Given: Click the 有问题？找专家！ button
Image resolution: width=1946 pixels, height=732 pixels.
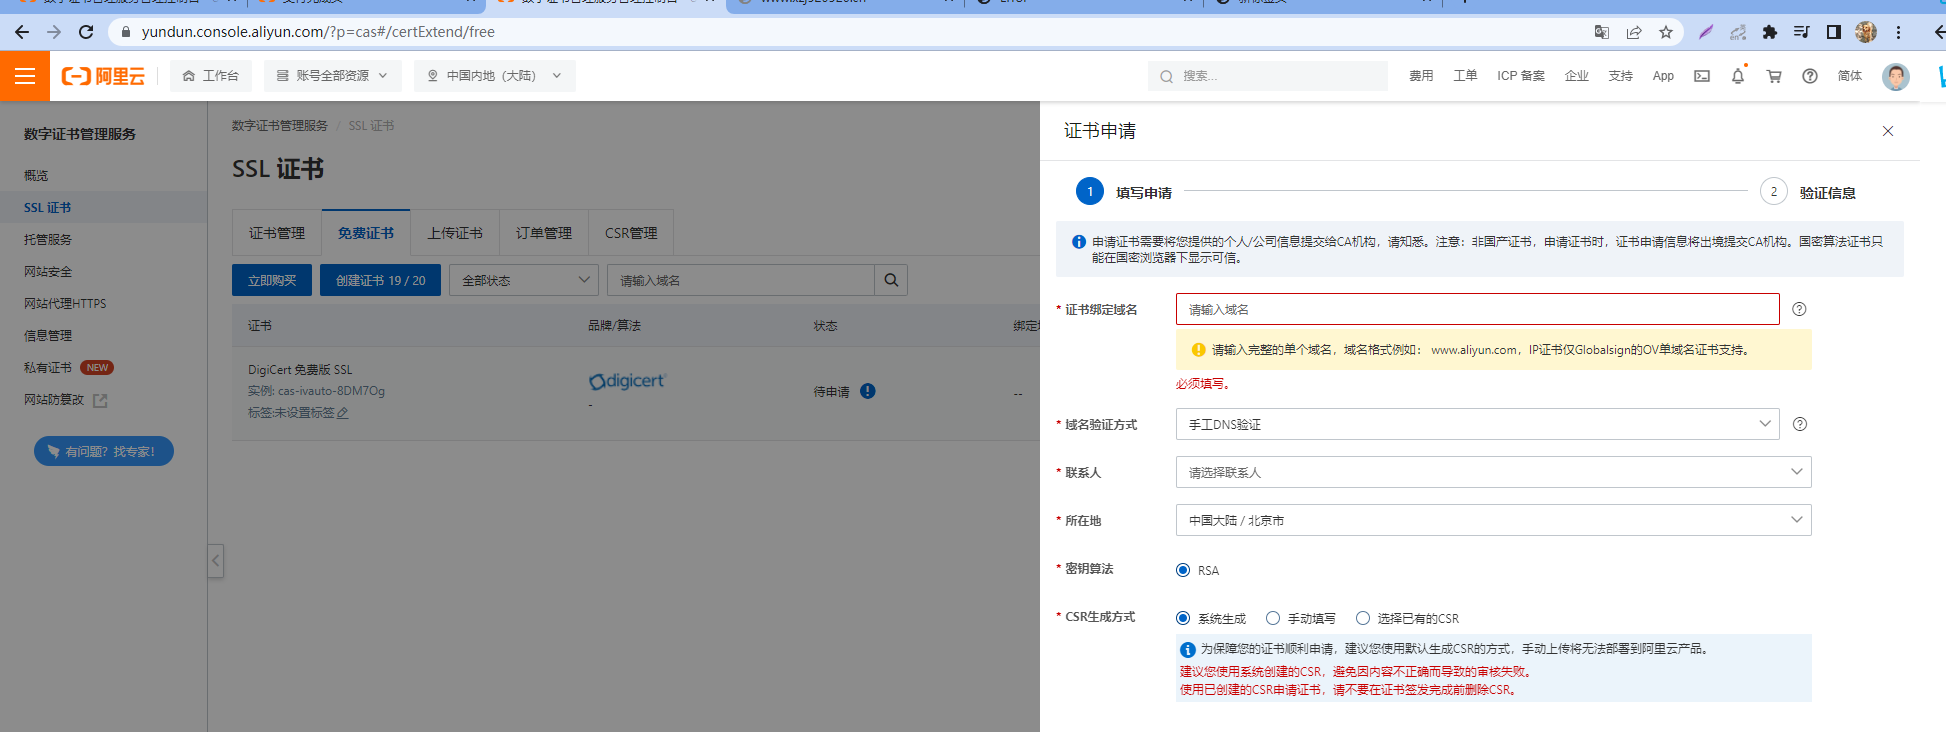Looking at the screenshot, I should [104, 451].
